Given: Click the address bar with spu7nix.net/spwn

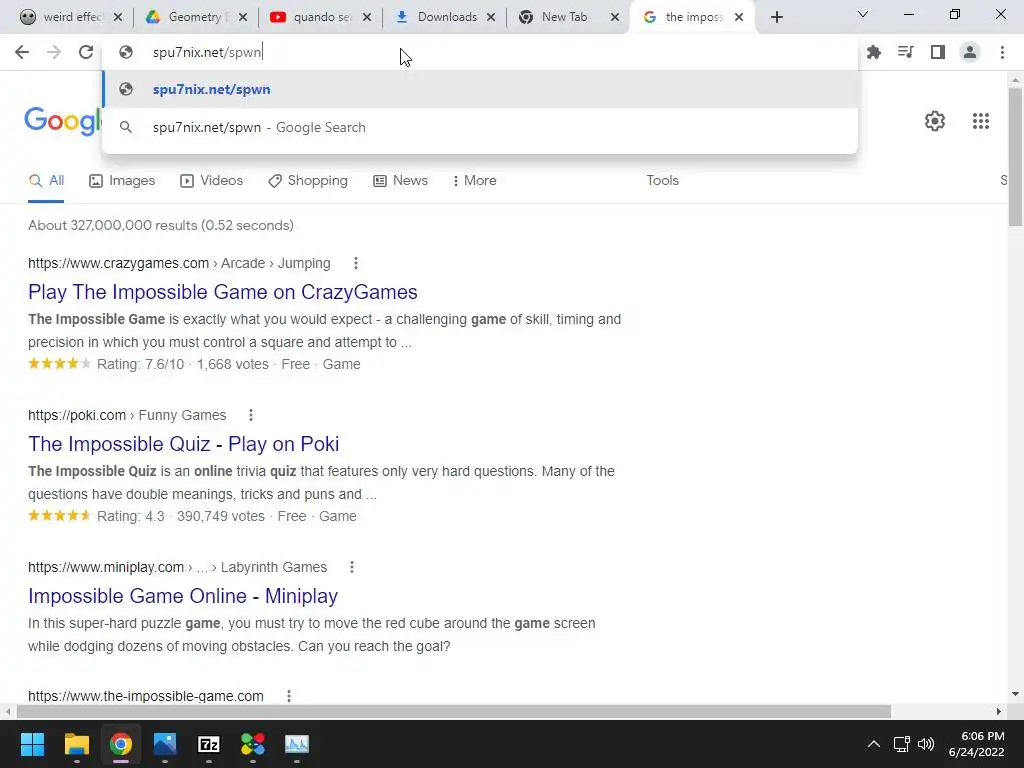Looking at the screenshot, I should click(479, 52).
